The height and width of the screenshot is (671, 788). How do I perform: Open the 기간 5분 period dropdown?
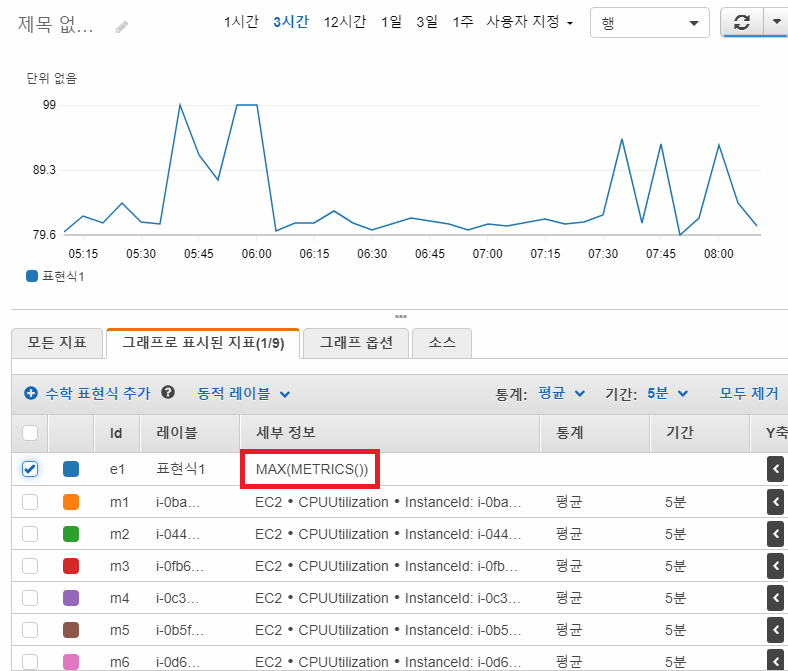[666, 394]
